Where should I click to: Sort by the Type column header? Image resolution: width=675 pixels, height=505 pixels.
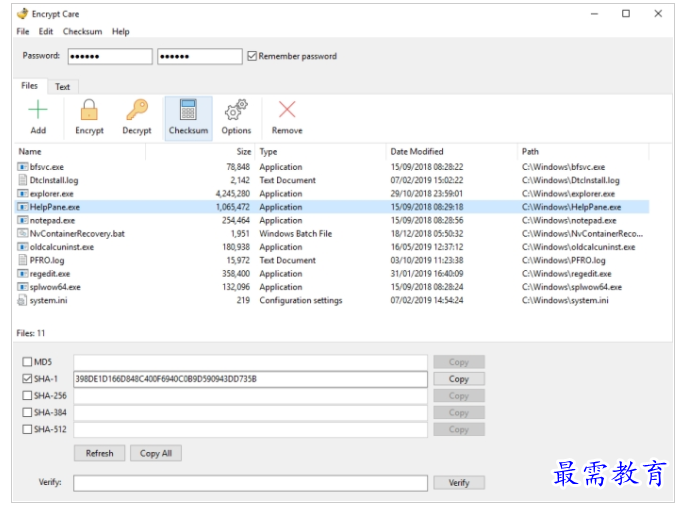click(x=320, y=152)
